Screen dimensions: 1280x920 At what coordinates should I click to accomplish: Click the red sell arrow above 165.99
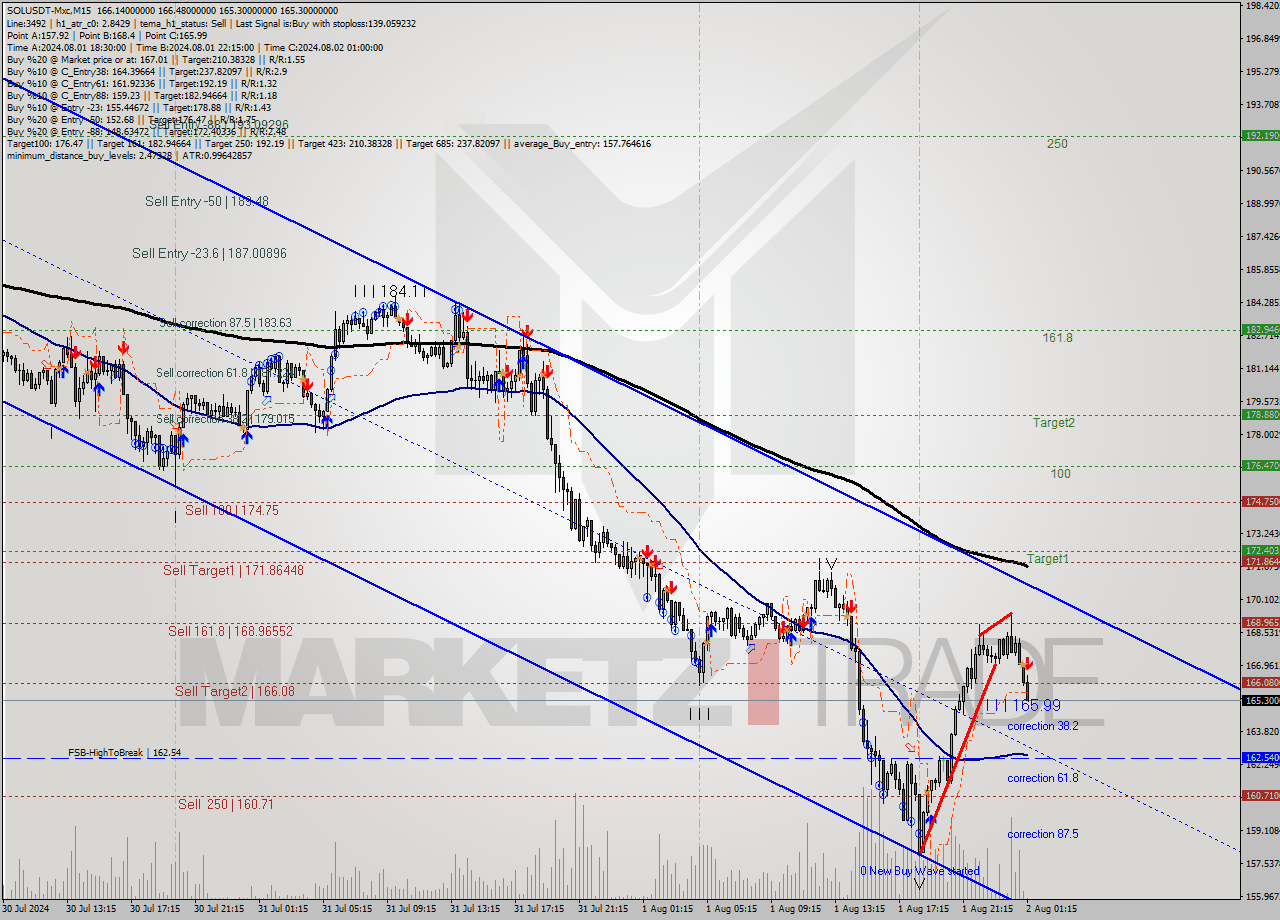[1028, 663]
